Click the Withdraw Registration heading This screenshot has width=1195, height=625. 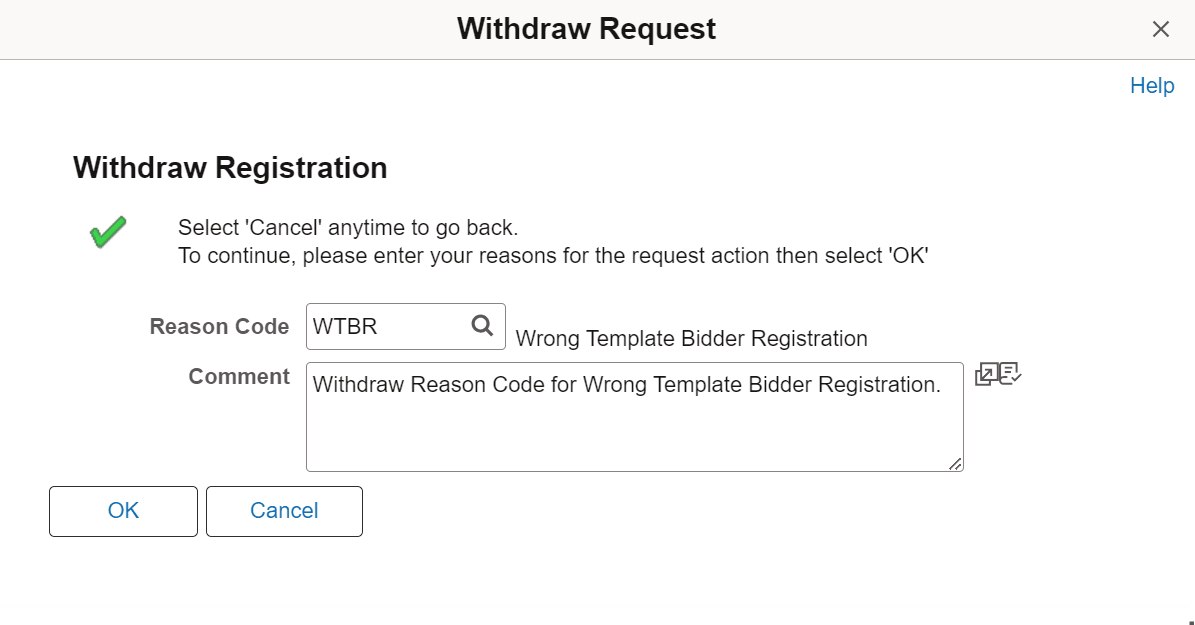(x=230, y=167)
